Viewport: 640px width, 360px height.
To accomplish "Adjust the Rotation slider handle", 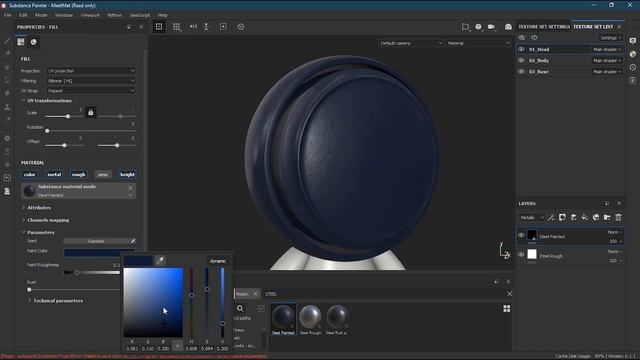I will click(x=47, y=131).
